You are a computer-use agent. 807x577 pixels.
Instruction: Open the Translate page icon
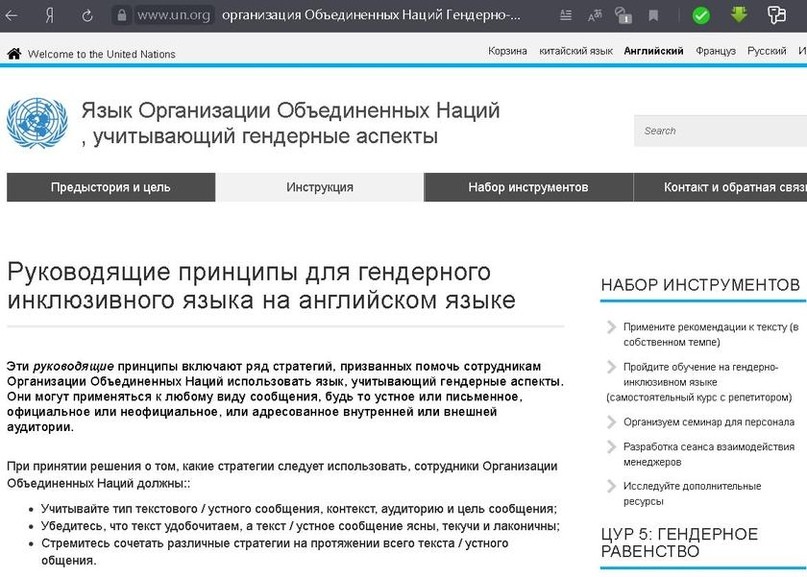point(596,15)
